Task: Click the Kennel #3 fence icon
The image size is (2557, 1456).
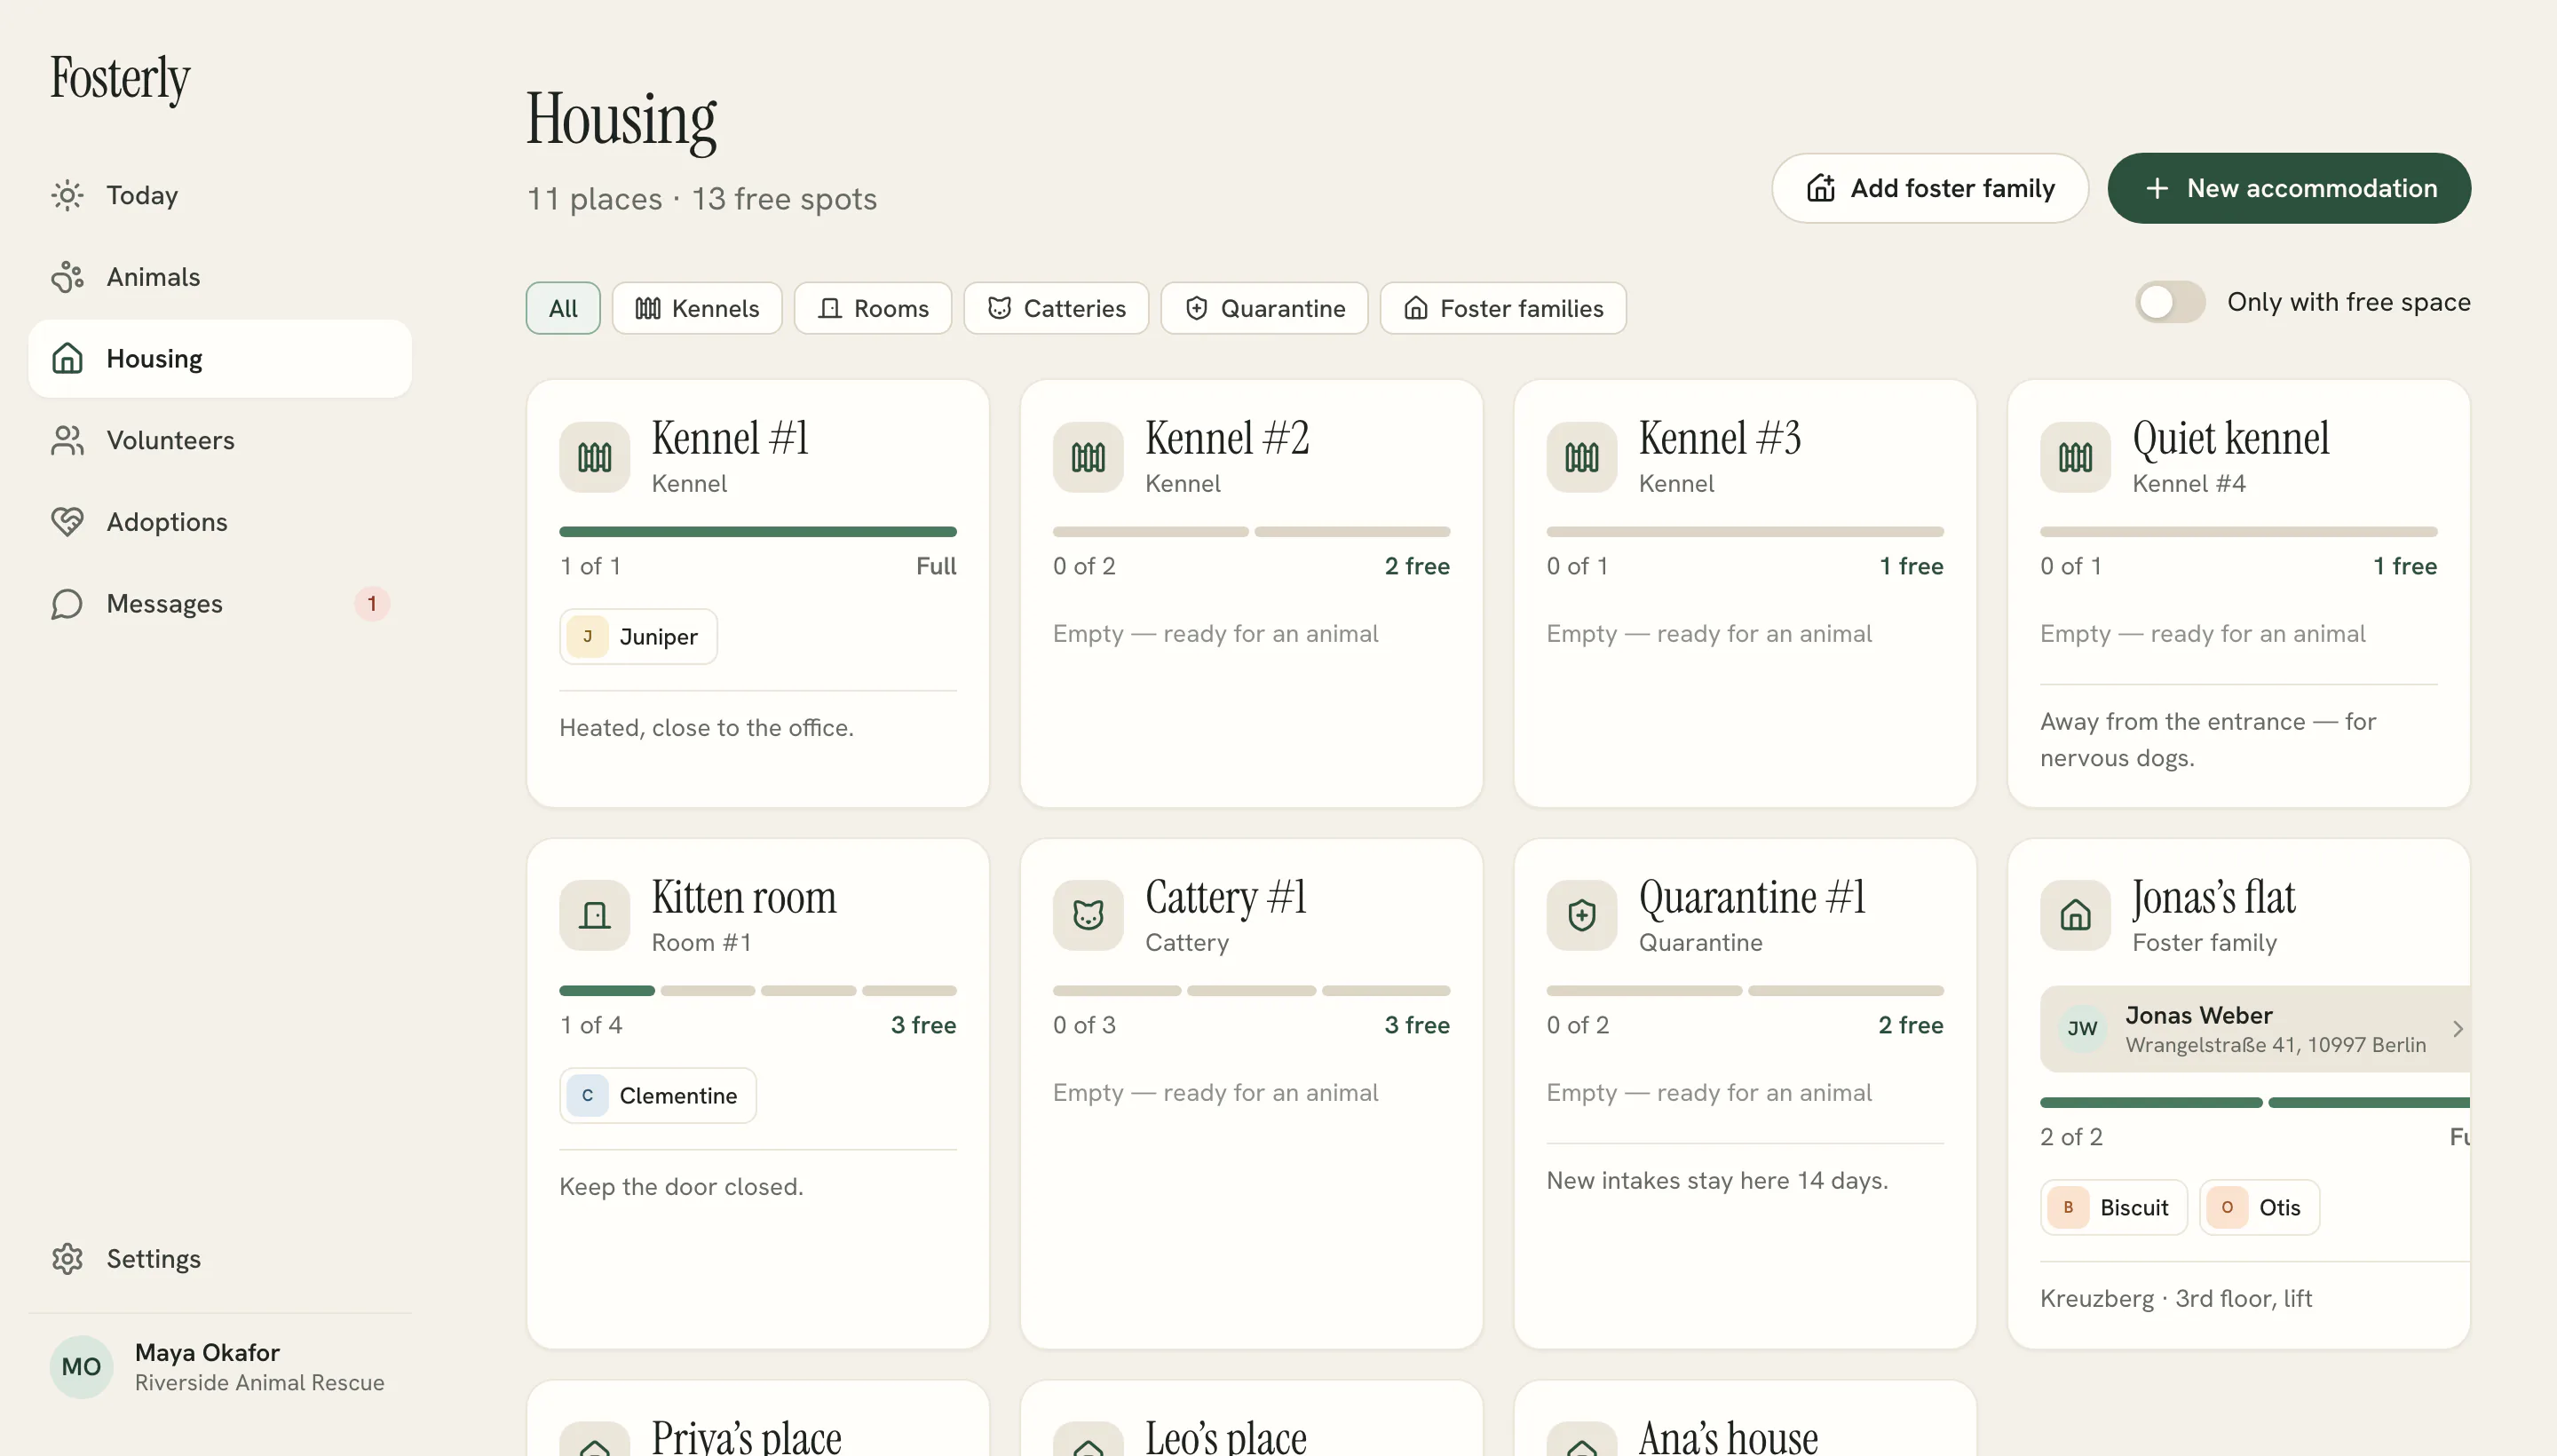Action: pyautogui.click(x=1581, y=457)
